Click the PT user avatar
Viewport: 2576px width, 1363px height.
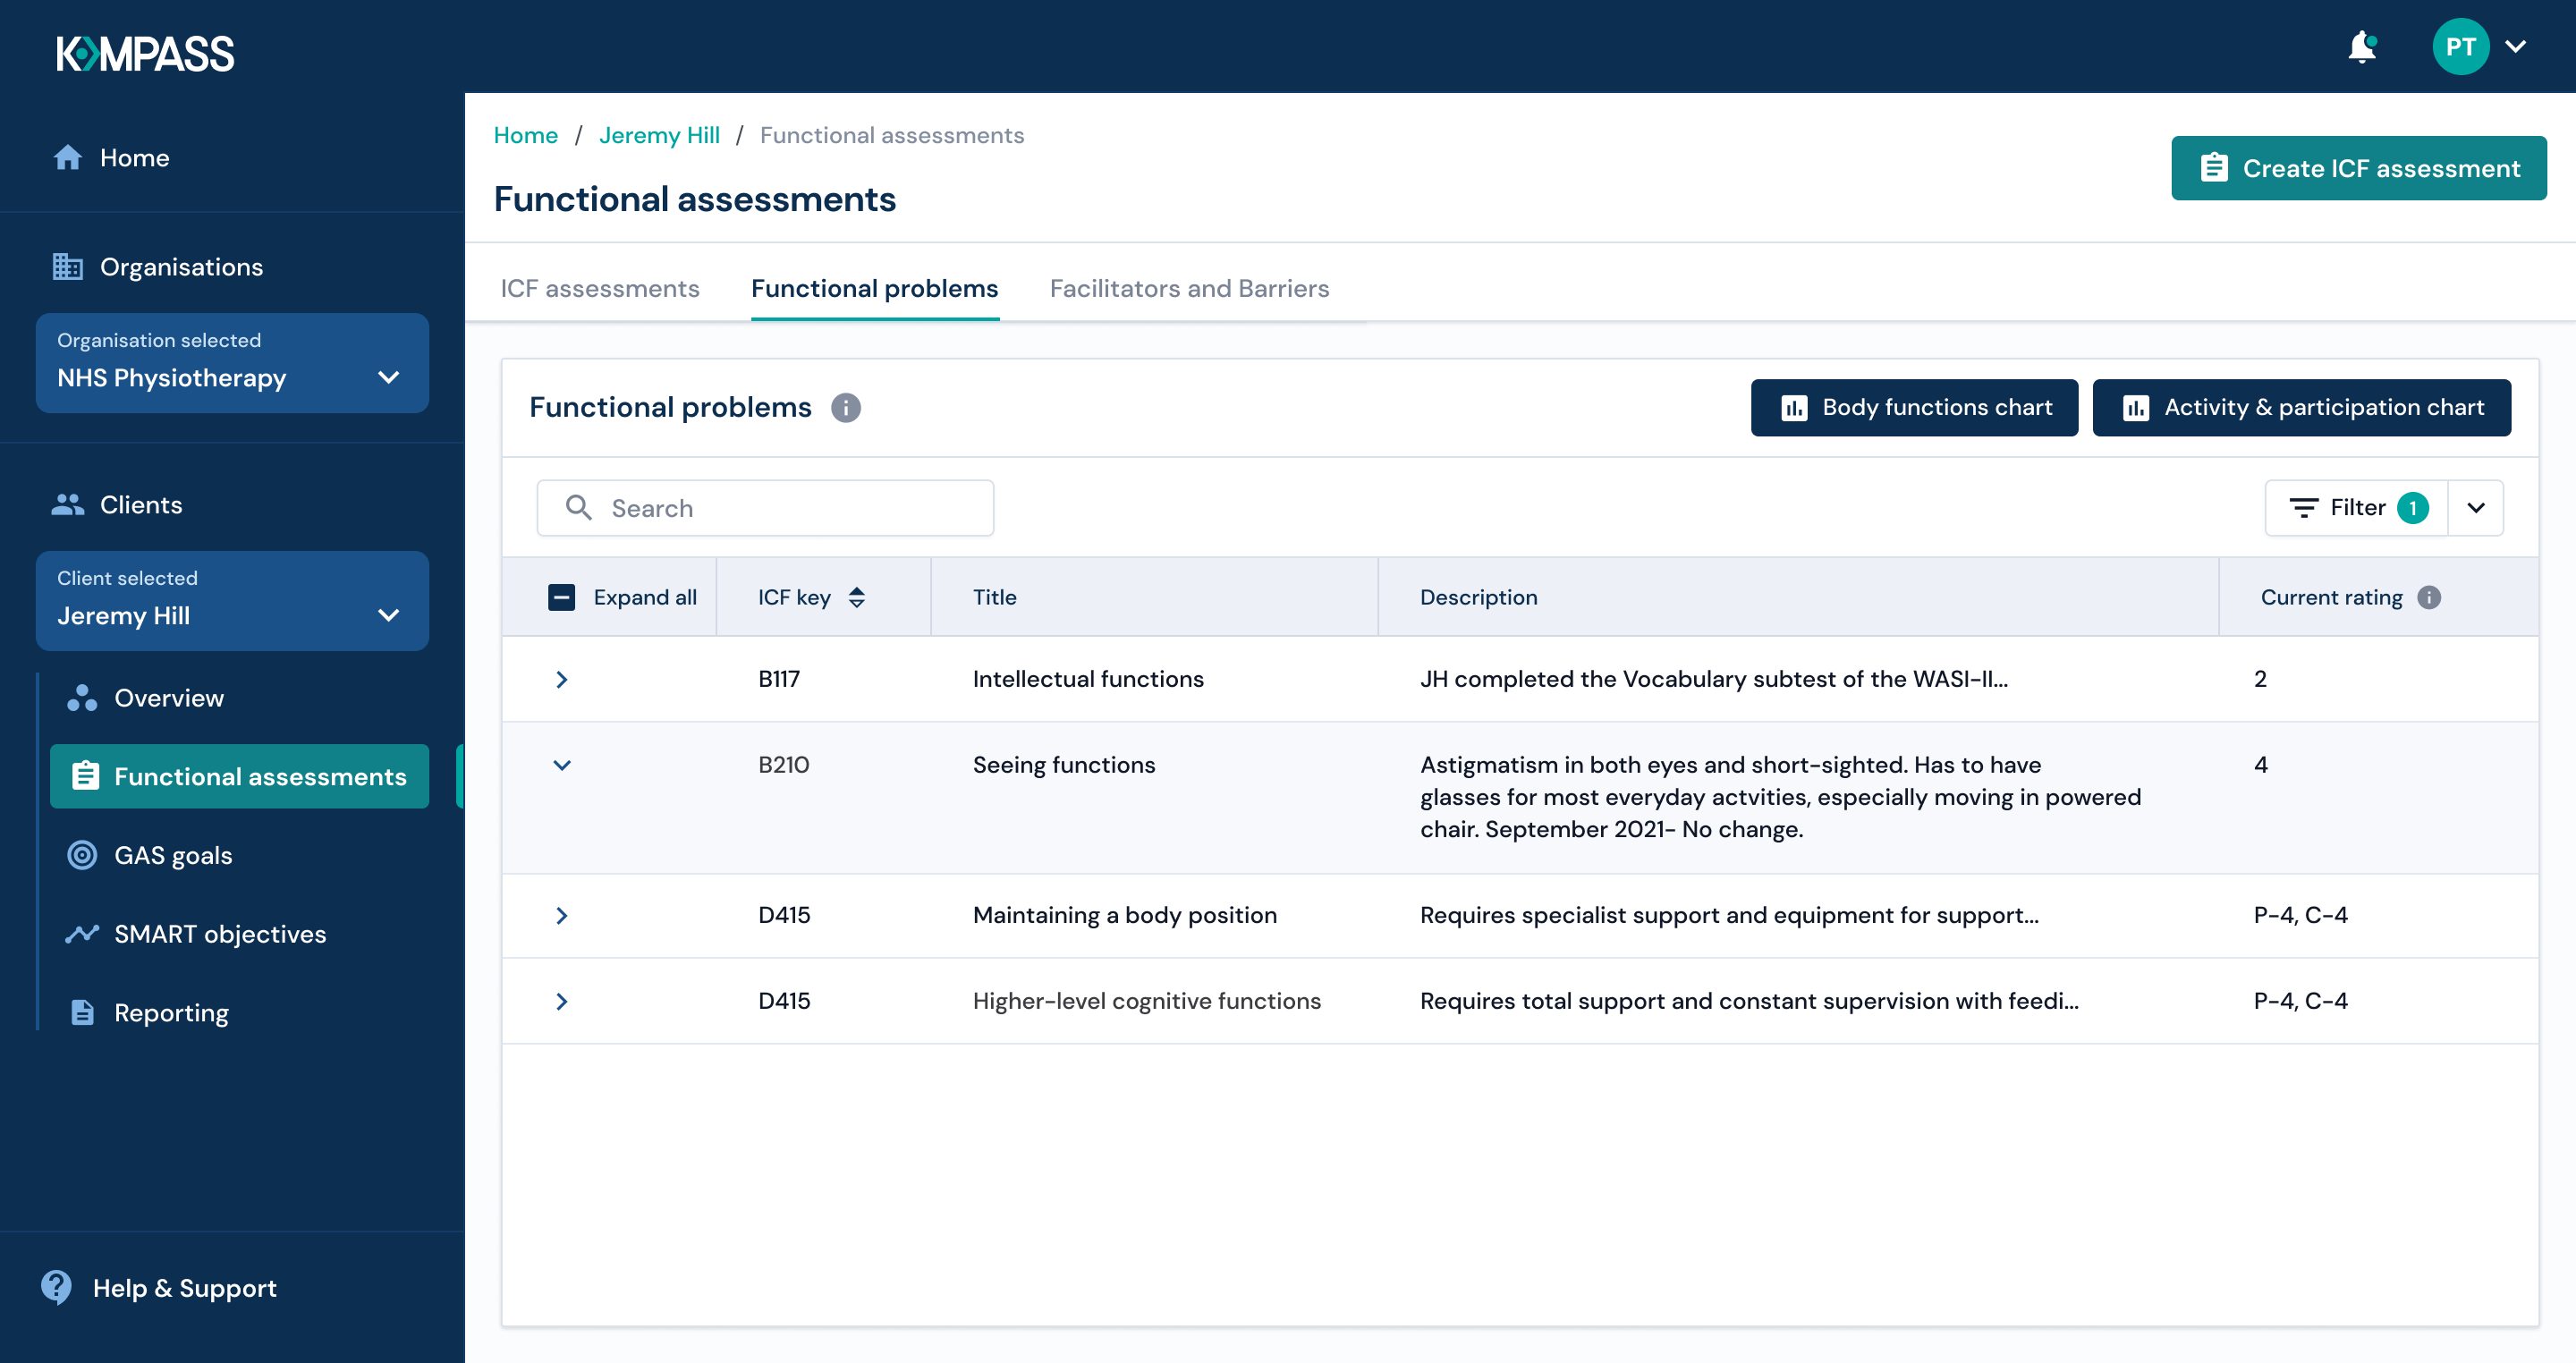pyautogui.click(x=2460, y=46)
